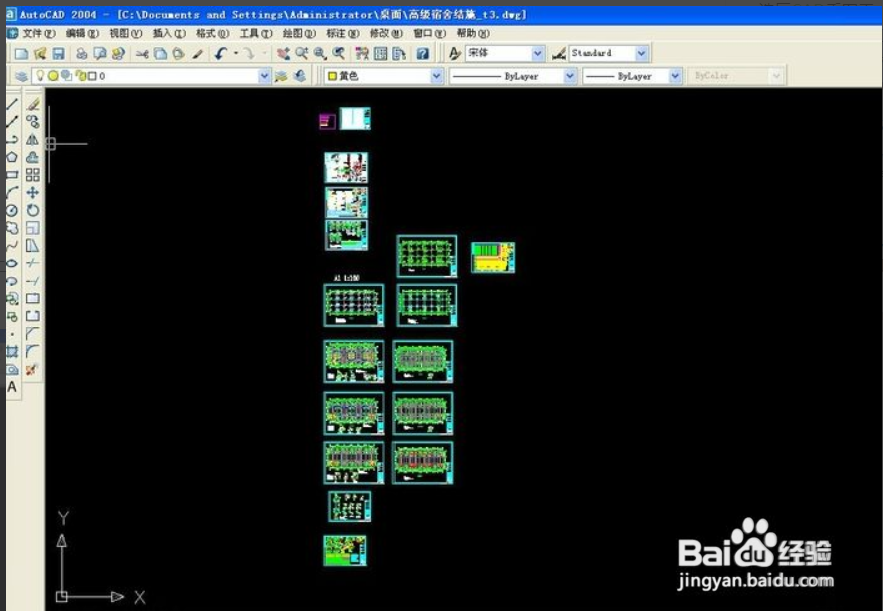Open the 标注 (Dimension) menu

click(343, 34)
